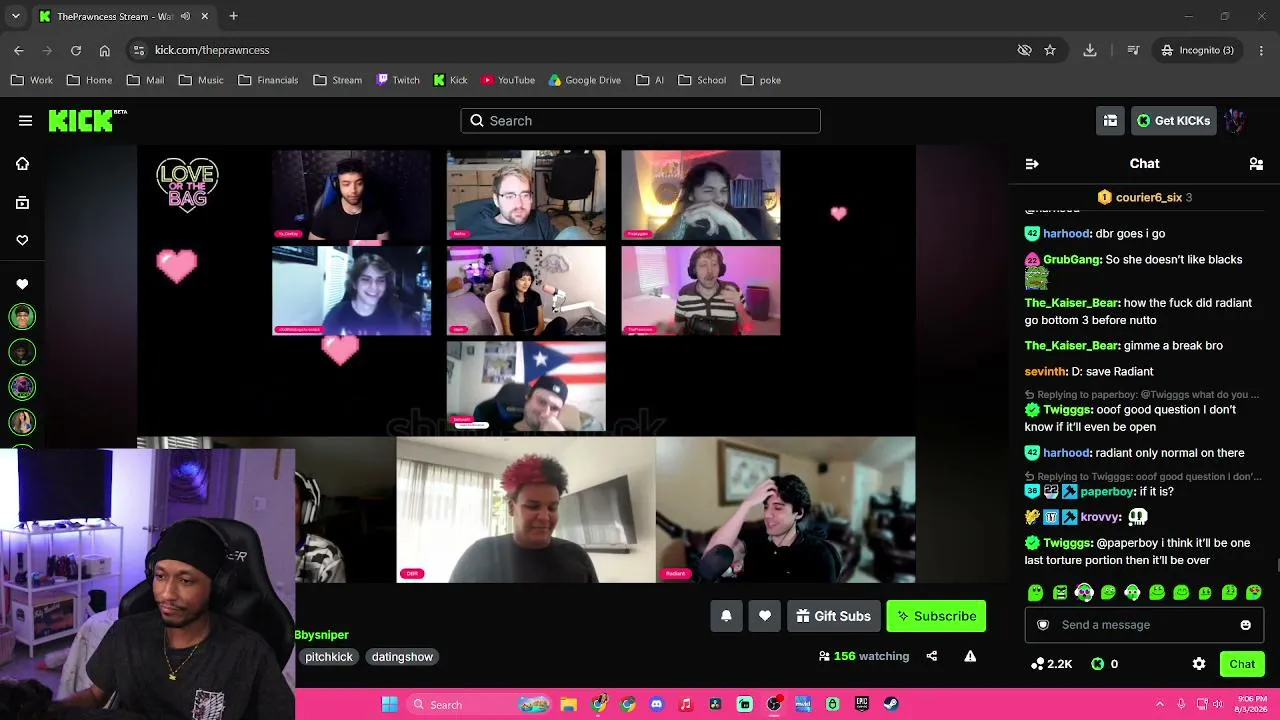1280x720 pixels.
Task: Open the Chrome three-dot menu
Action: (1262, 50)
